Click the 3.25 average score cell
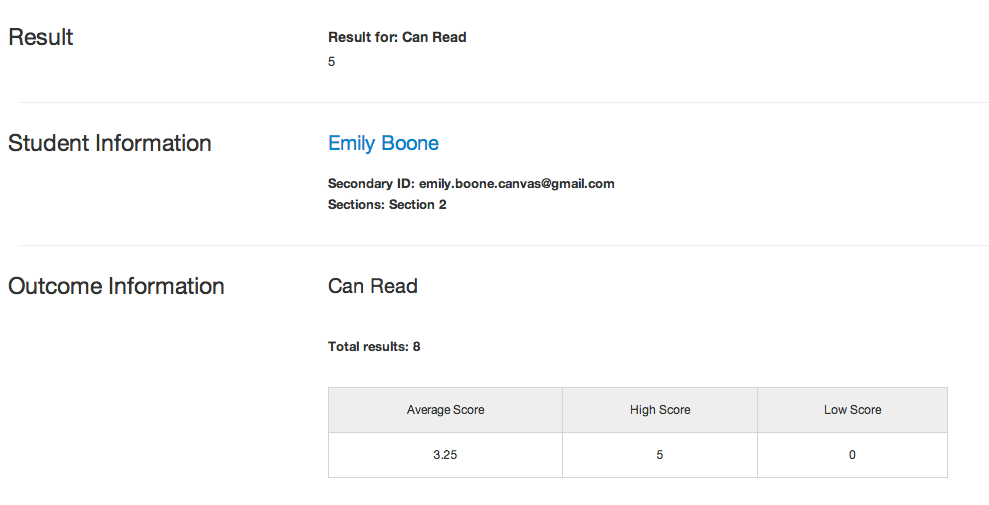The image size is (989, 505). (445, 455)
